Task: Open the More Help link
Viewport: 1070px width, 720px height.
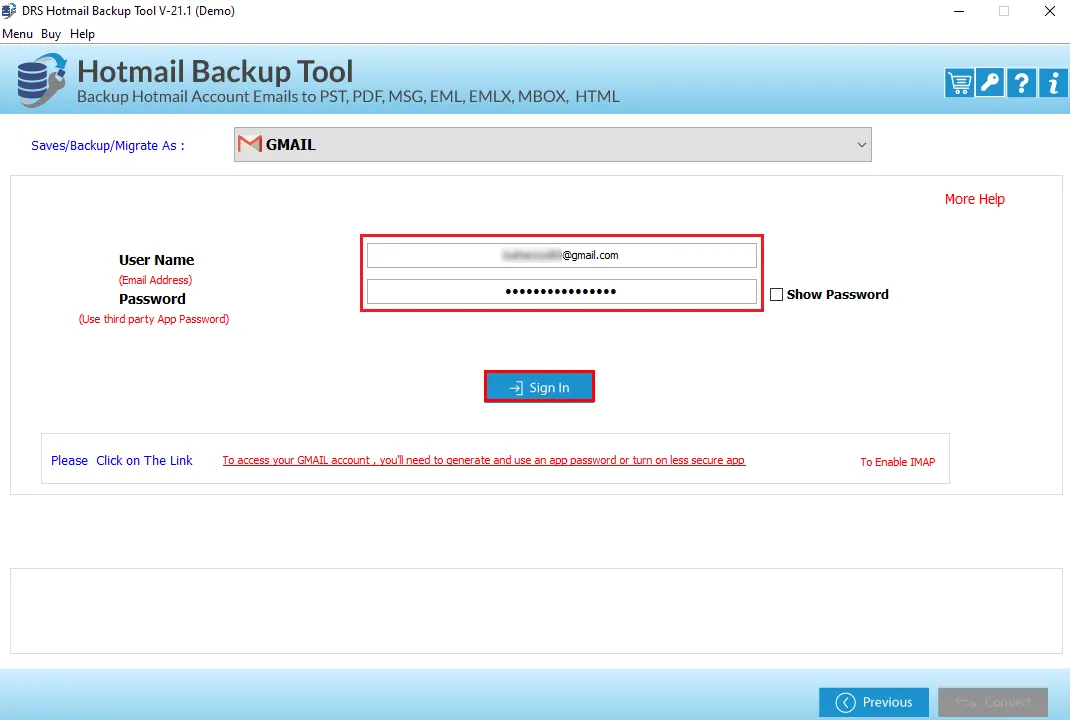Action: pyautogui.click(x=974, y=199)
